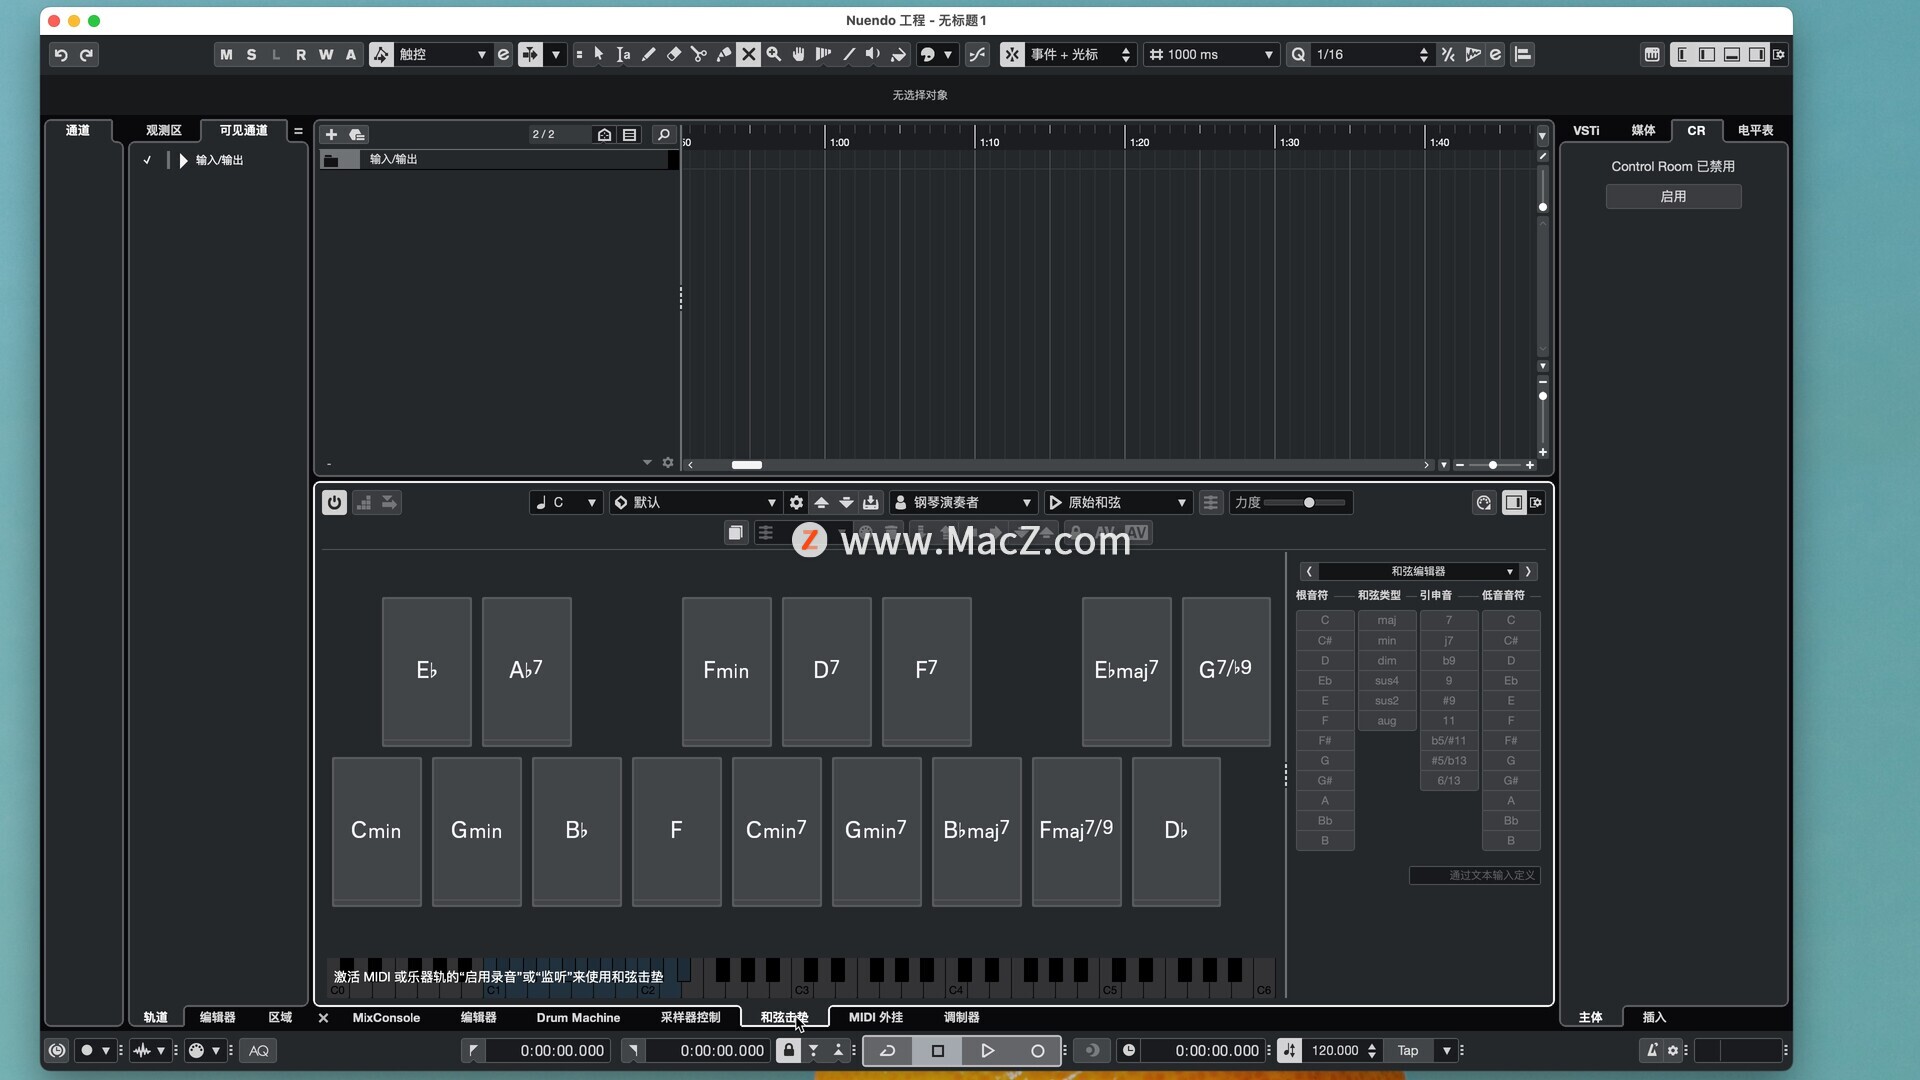Viewport: 1920px width, 1080px height.
Task: Open chord pads remote control icon
Action: click(x=1484, y=502)
